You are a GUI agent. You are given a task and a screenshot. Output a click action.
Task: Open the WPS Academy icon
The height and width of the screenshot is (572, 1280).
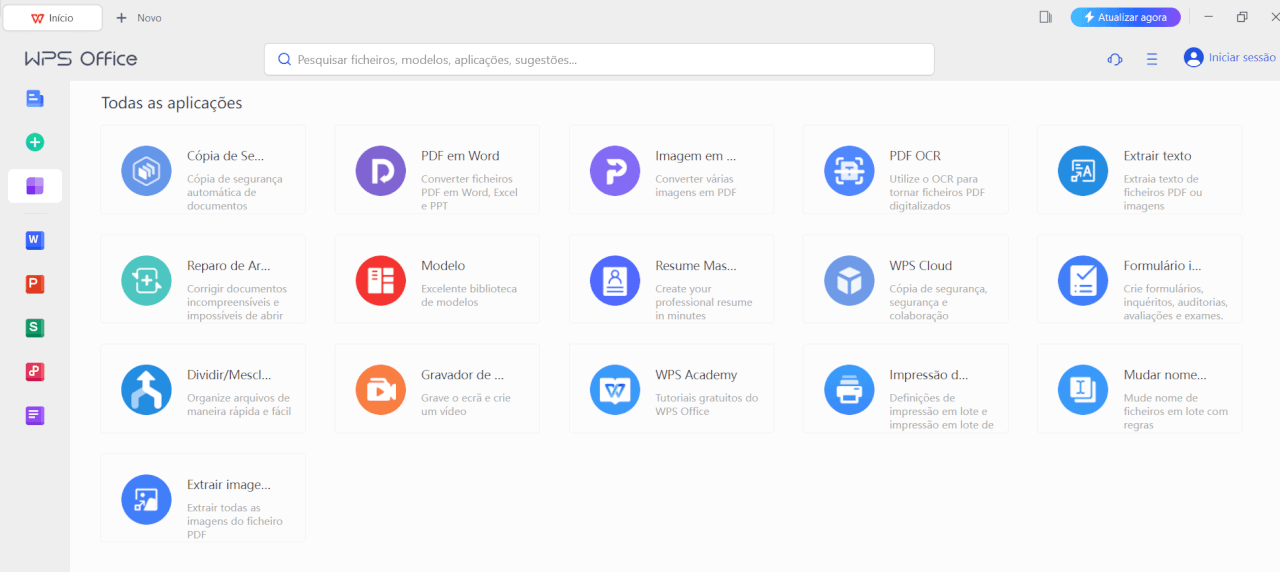615,389
